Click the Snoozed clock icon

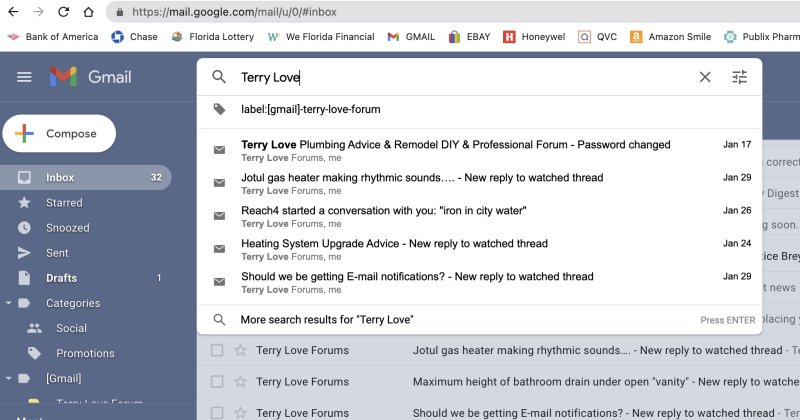pos(24,228)
